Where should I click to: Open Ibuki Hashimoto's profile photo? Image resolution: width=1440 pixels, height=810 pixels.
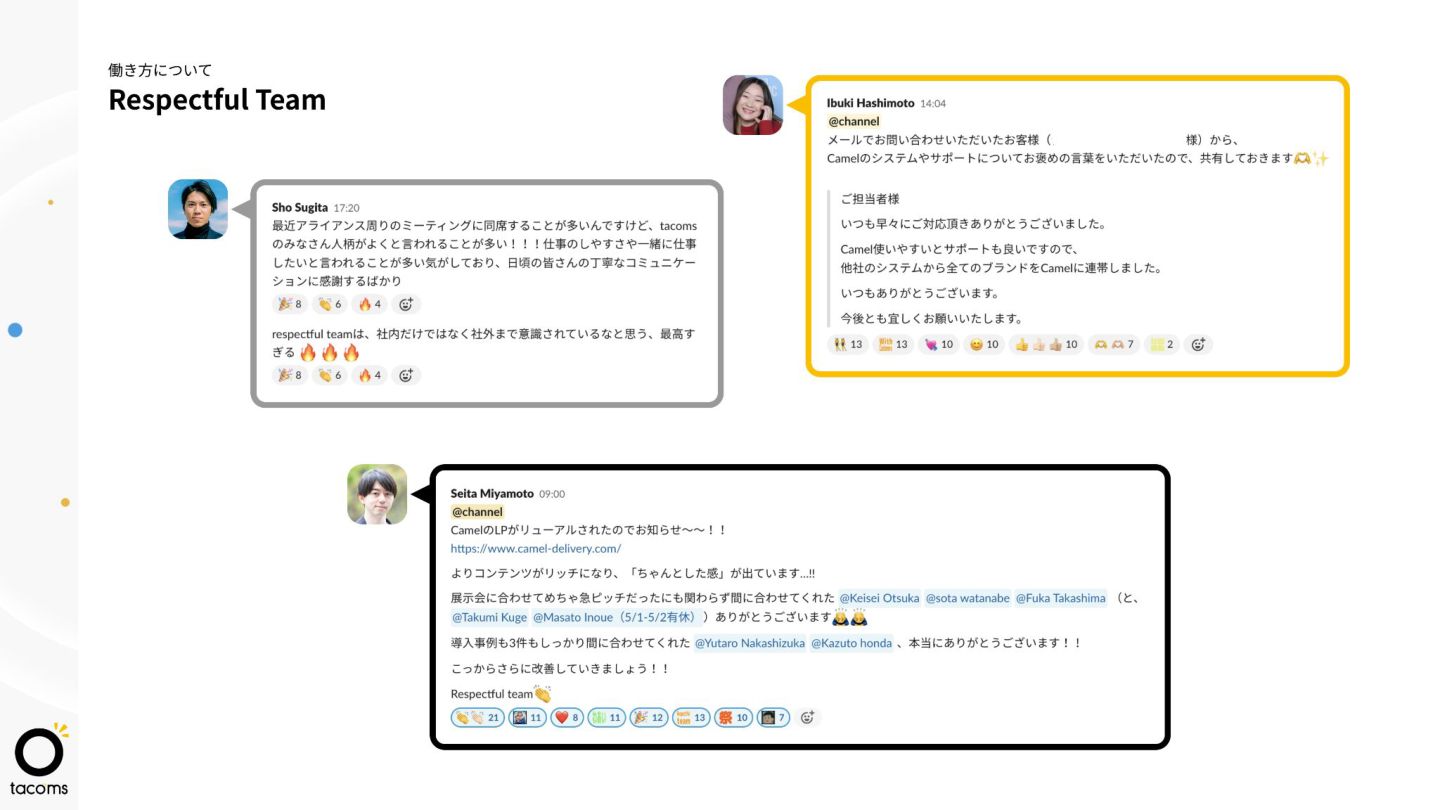[753, 105]
